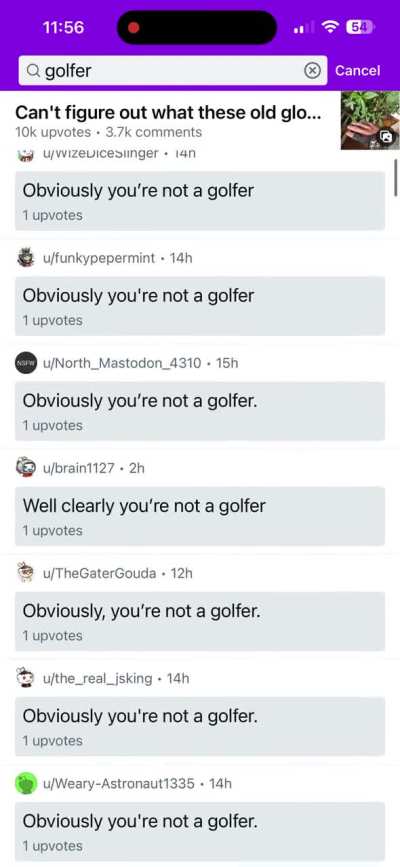
Task: Tap the NSFW avatar of North_Mastodon_4310
Action: 25,363
